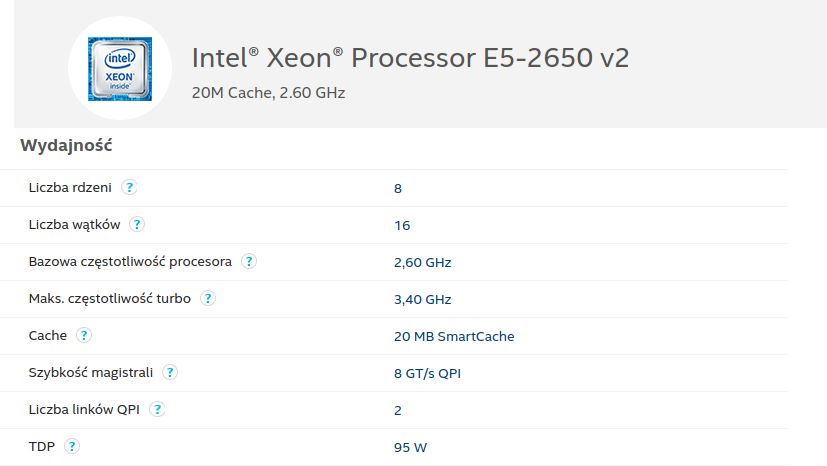Screen dimensions: 827x466
Task: Click the Liczba rdzeni label
Action: [x=70, y=187]
